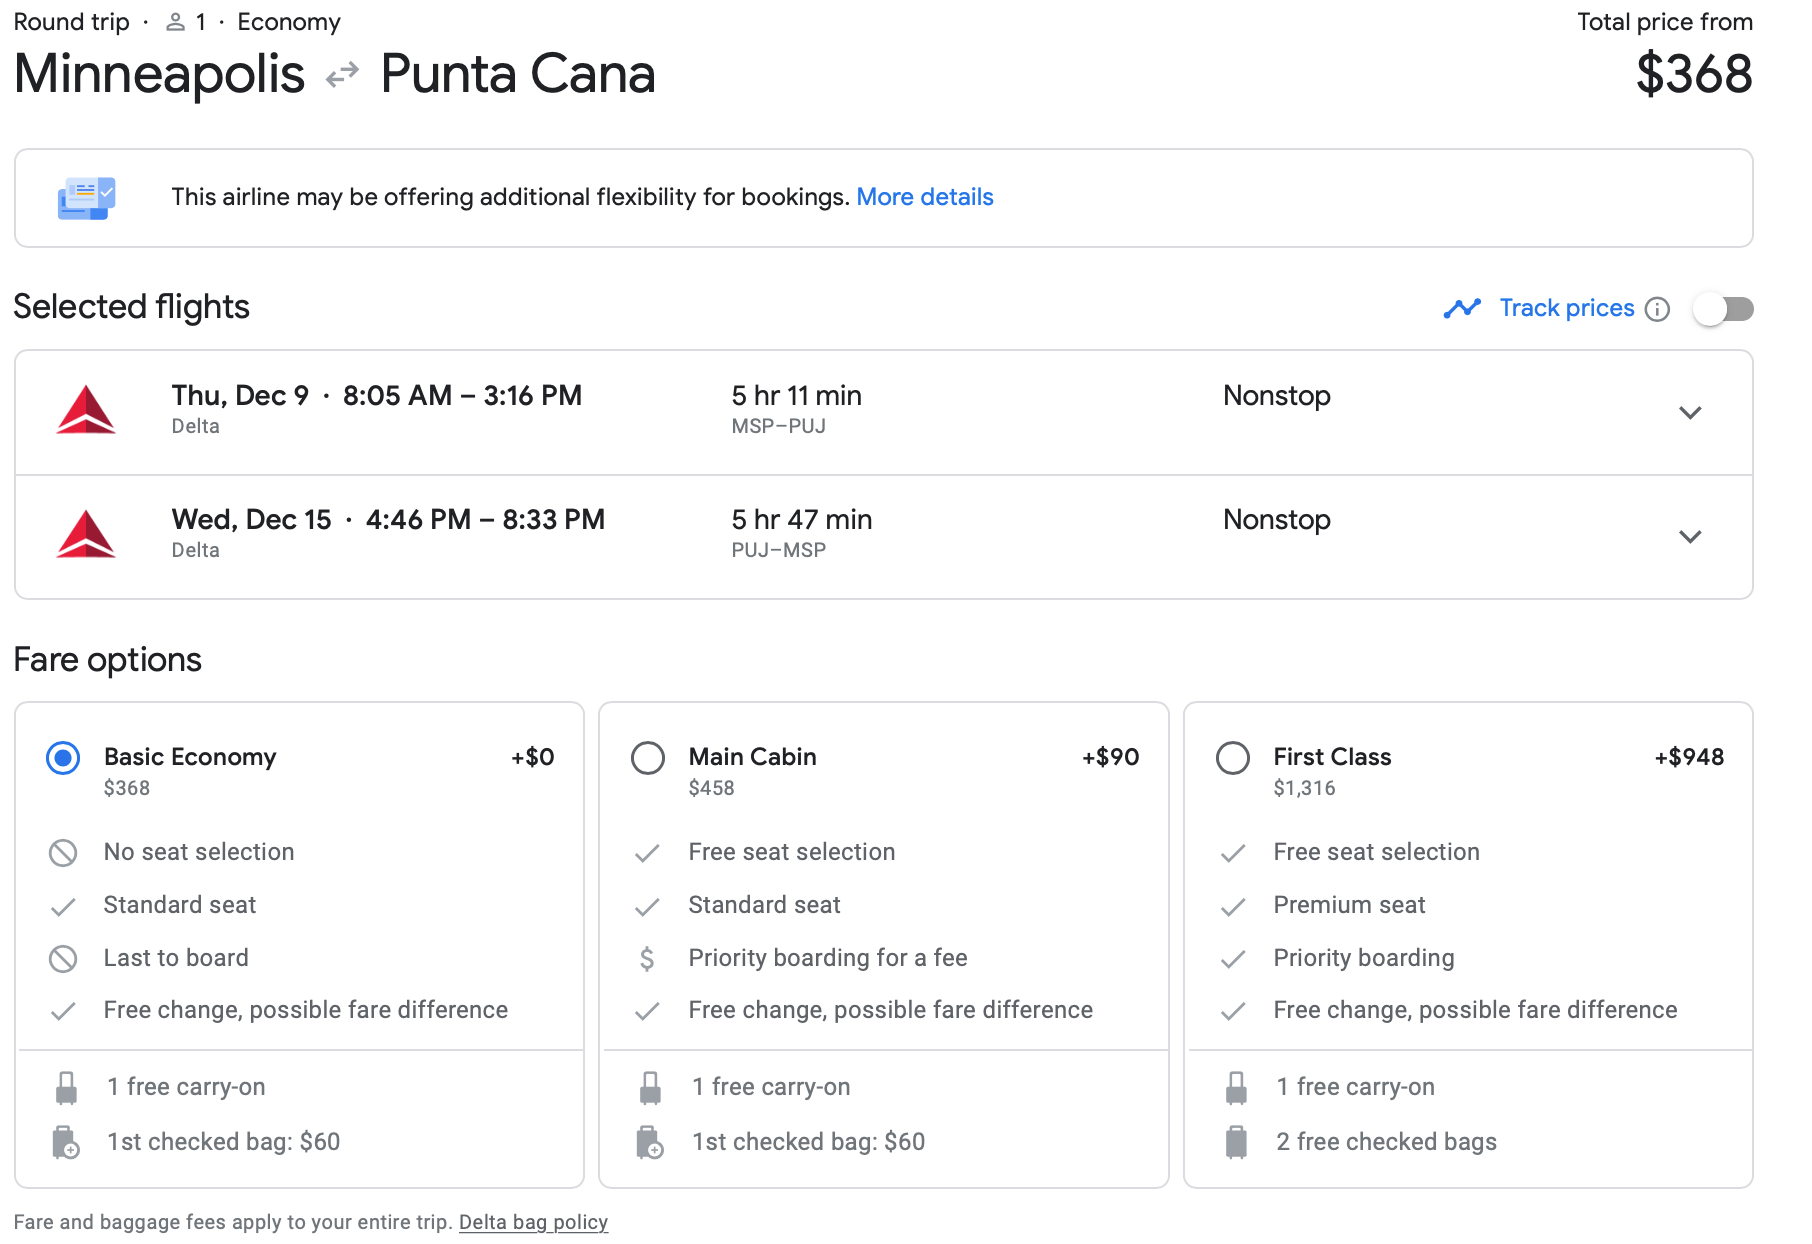This screenshot has height=1244, width=1812.
Task: Click the Delta logo on Dec 9 flight
Action: tap(86, 410)
